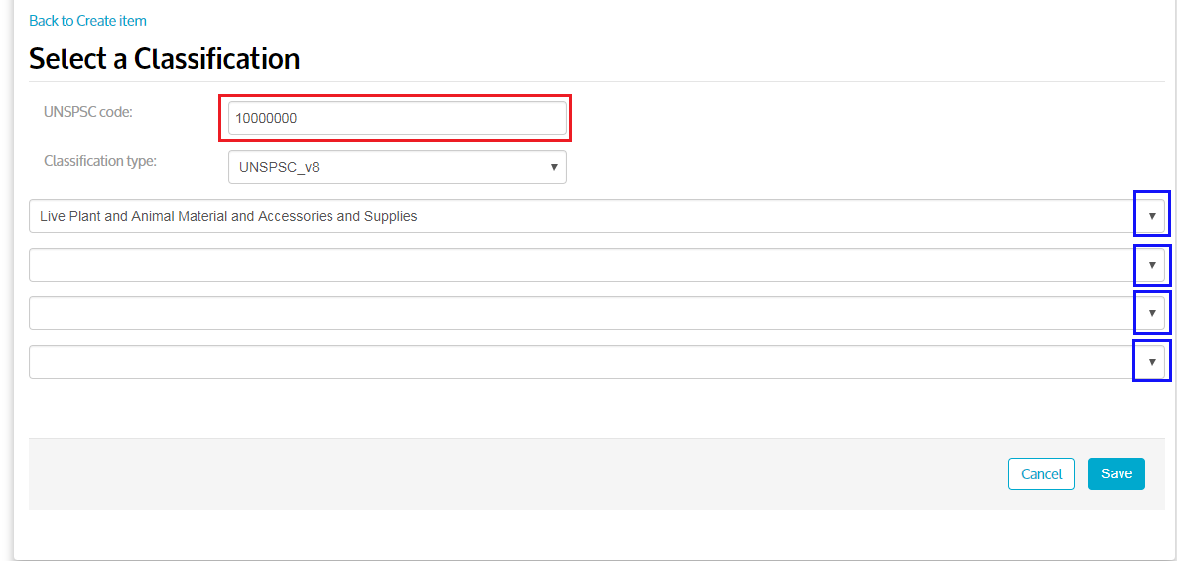This screenshot has height=561, width=1177.
Task: Save the selected classification
Action: 1116,474
